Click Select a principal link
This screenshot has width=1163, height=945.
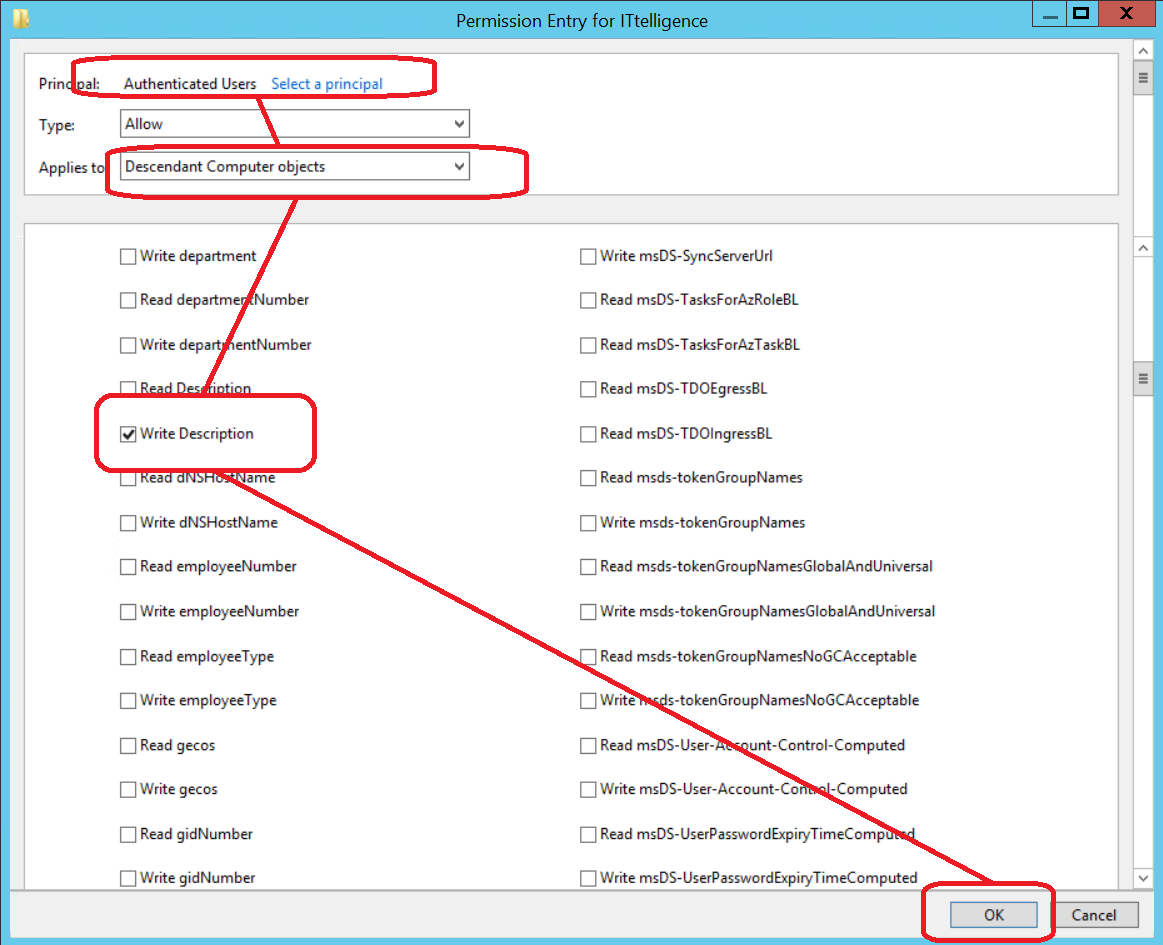pyautogui.click(x=326, y=84)
